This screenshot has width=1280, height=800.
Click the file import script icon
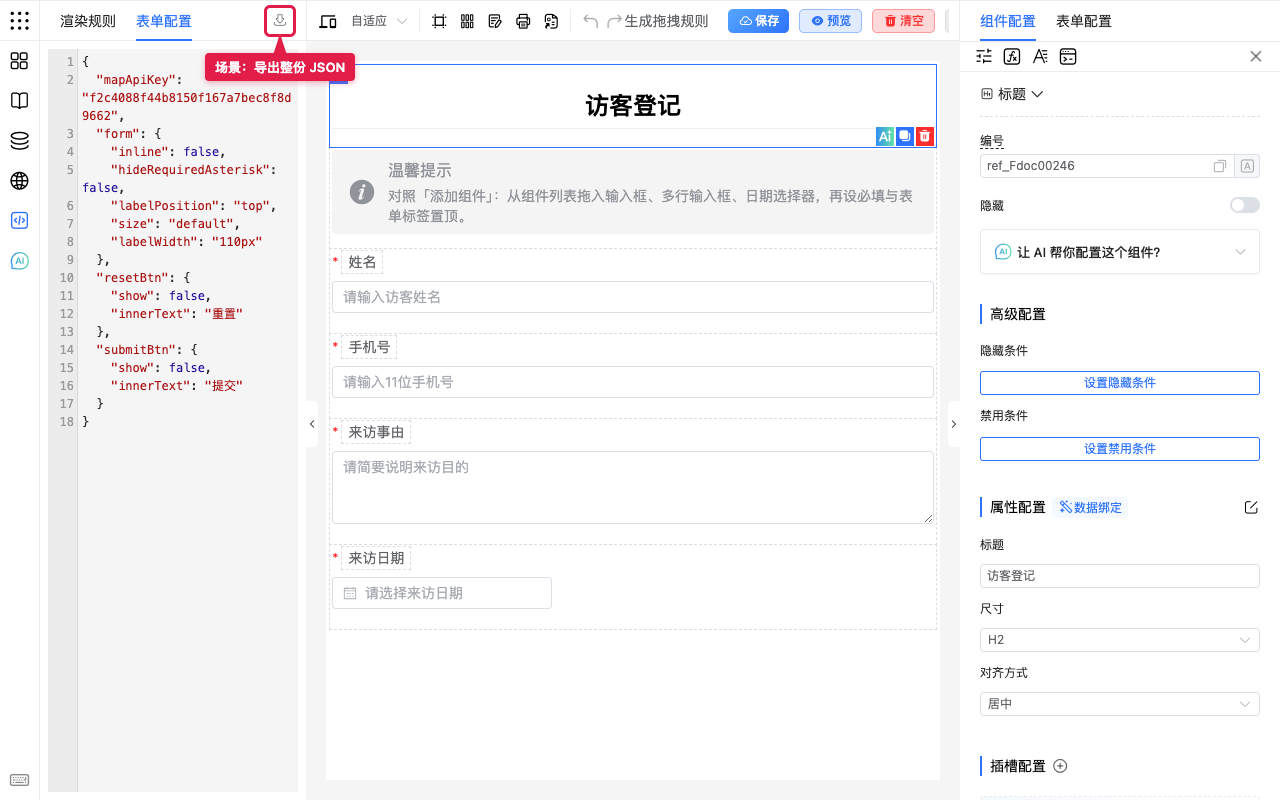551,21
